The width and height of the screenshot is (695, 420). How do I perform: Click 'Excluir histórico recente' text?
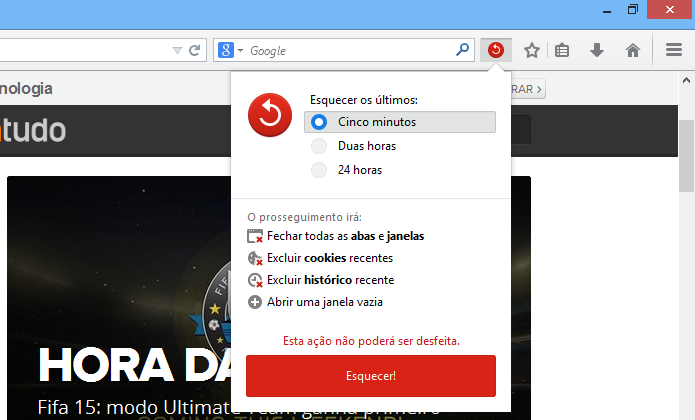[x=330, y=280]
